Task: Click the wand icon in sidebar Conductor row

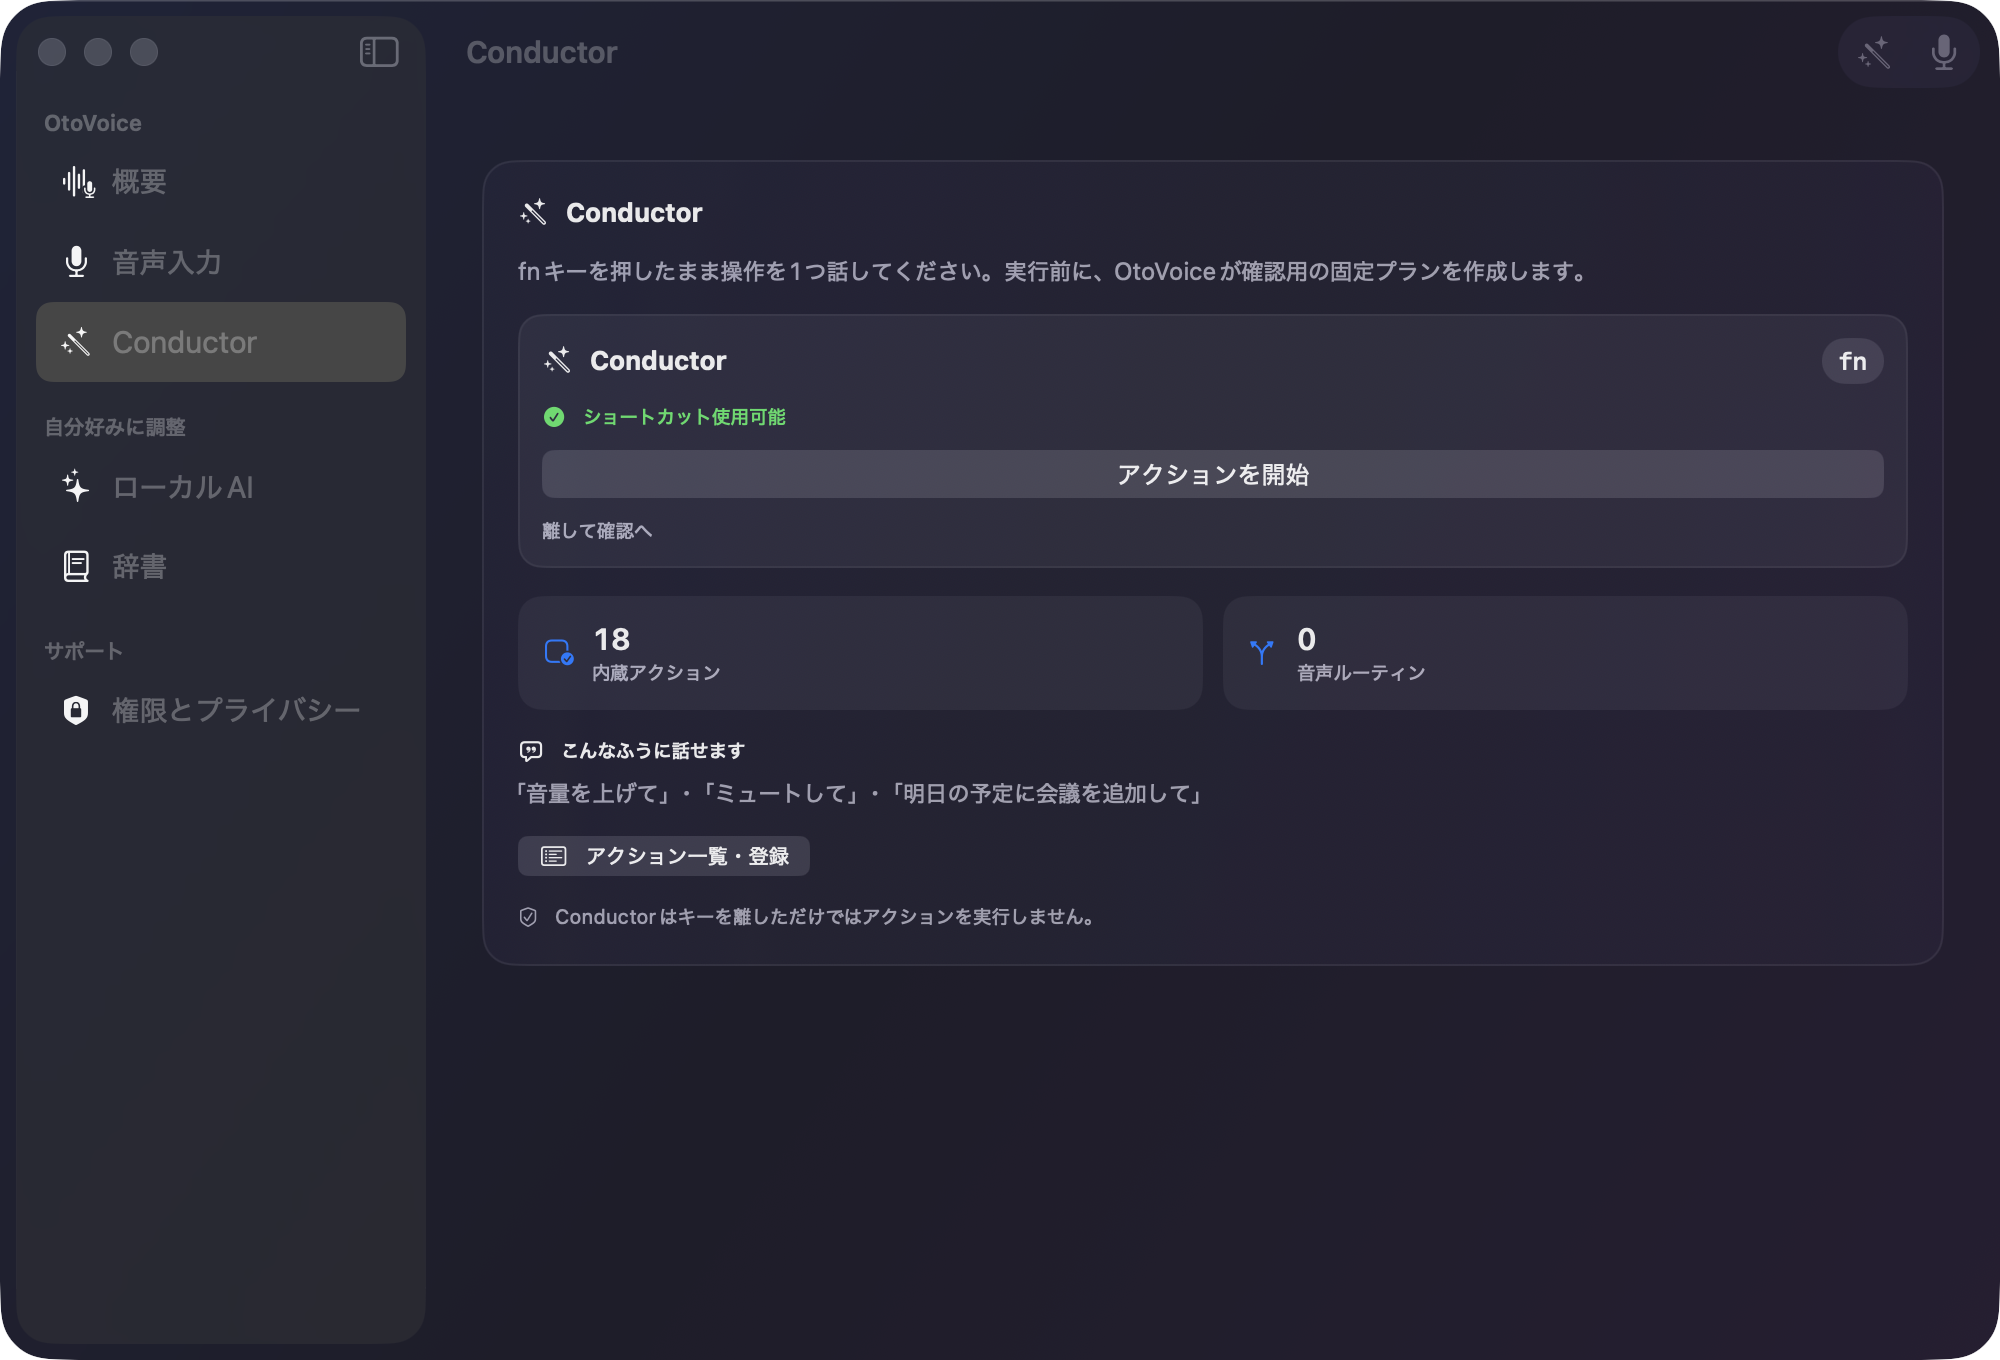Action: (x=76, y=342)
